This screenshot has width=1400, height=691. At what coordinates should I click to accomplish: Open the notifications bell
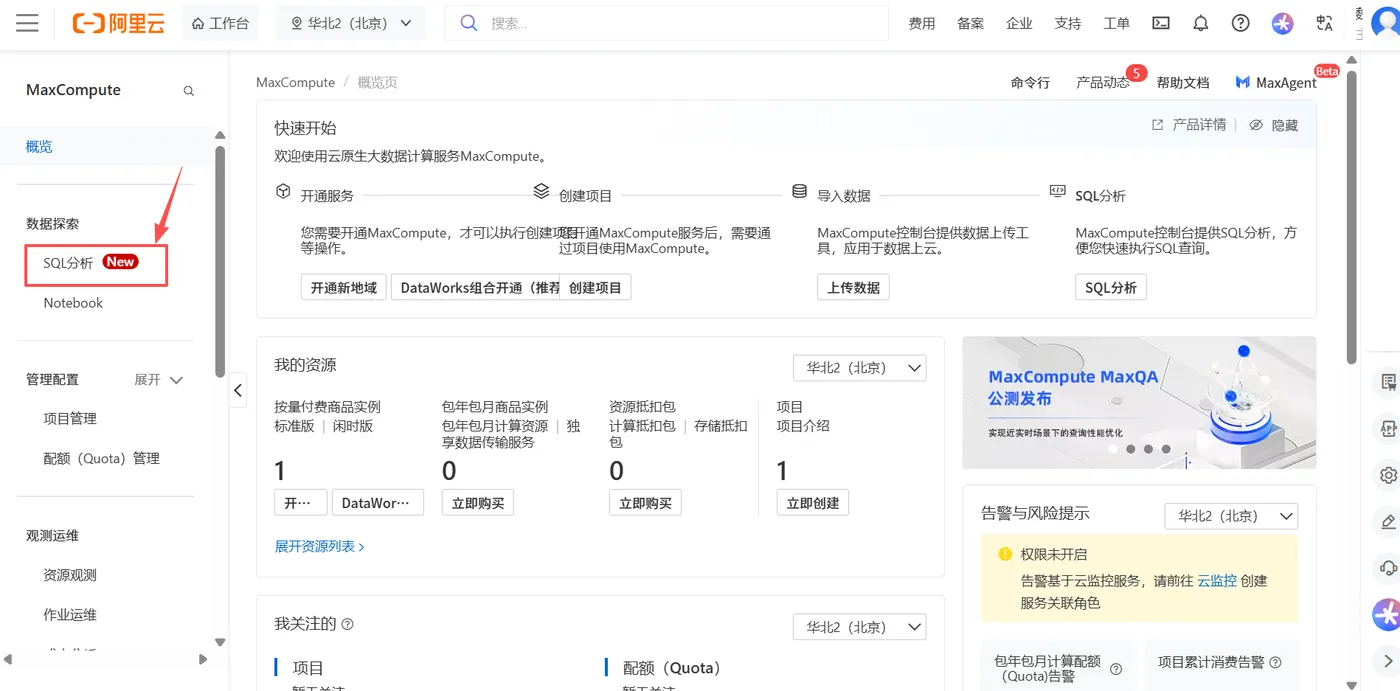coord(1201,23)
